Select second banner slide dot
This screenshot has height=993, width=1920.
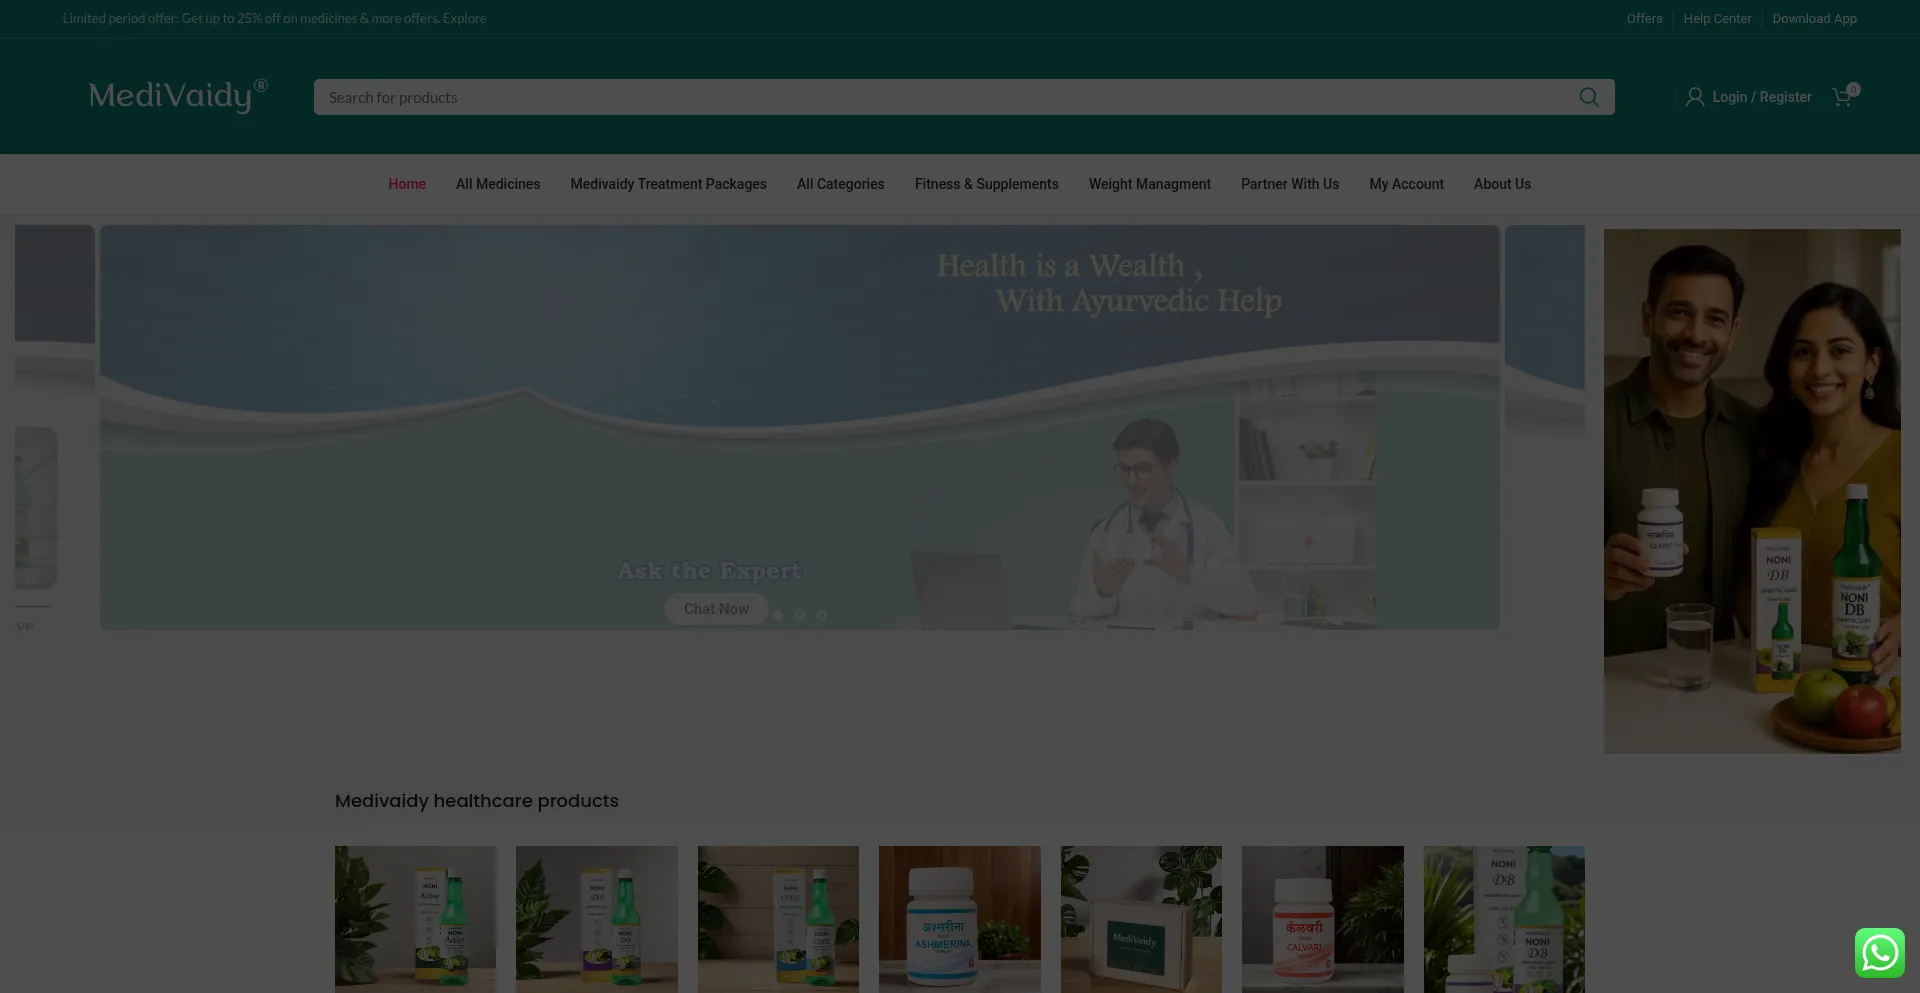pyautogui.click(x=800, y=615)
